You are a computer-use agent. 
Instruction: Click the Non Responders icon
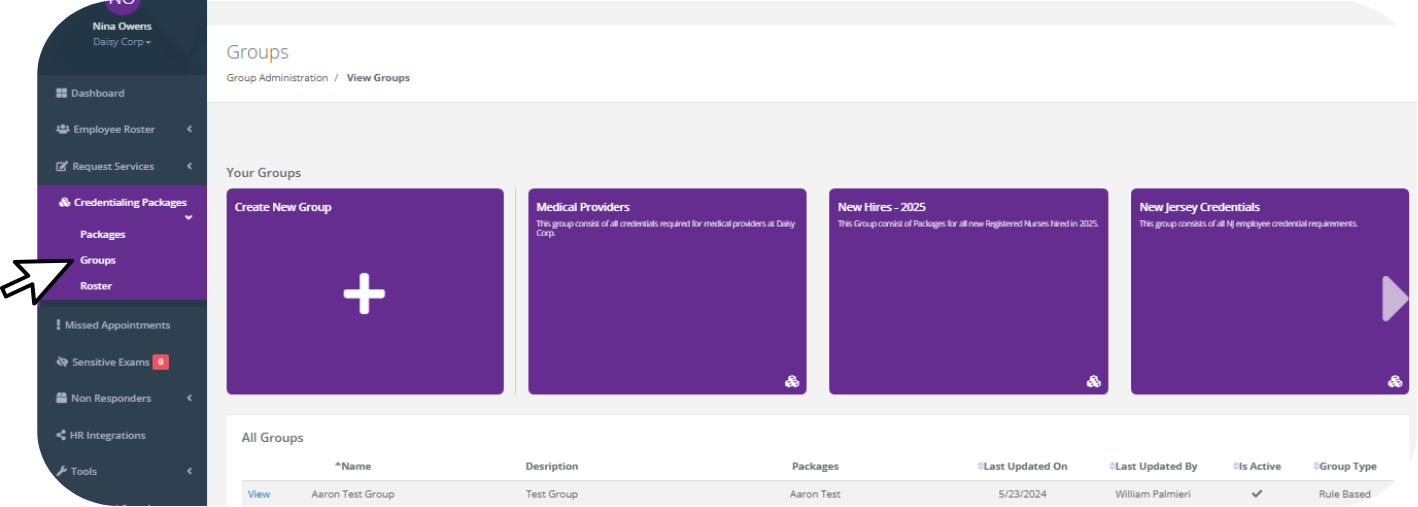tap(61, 398)
